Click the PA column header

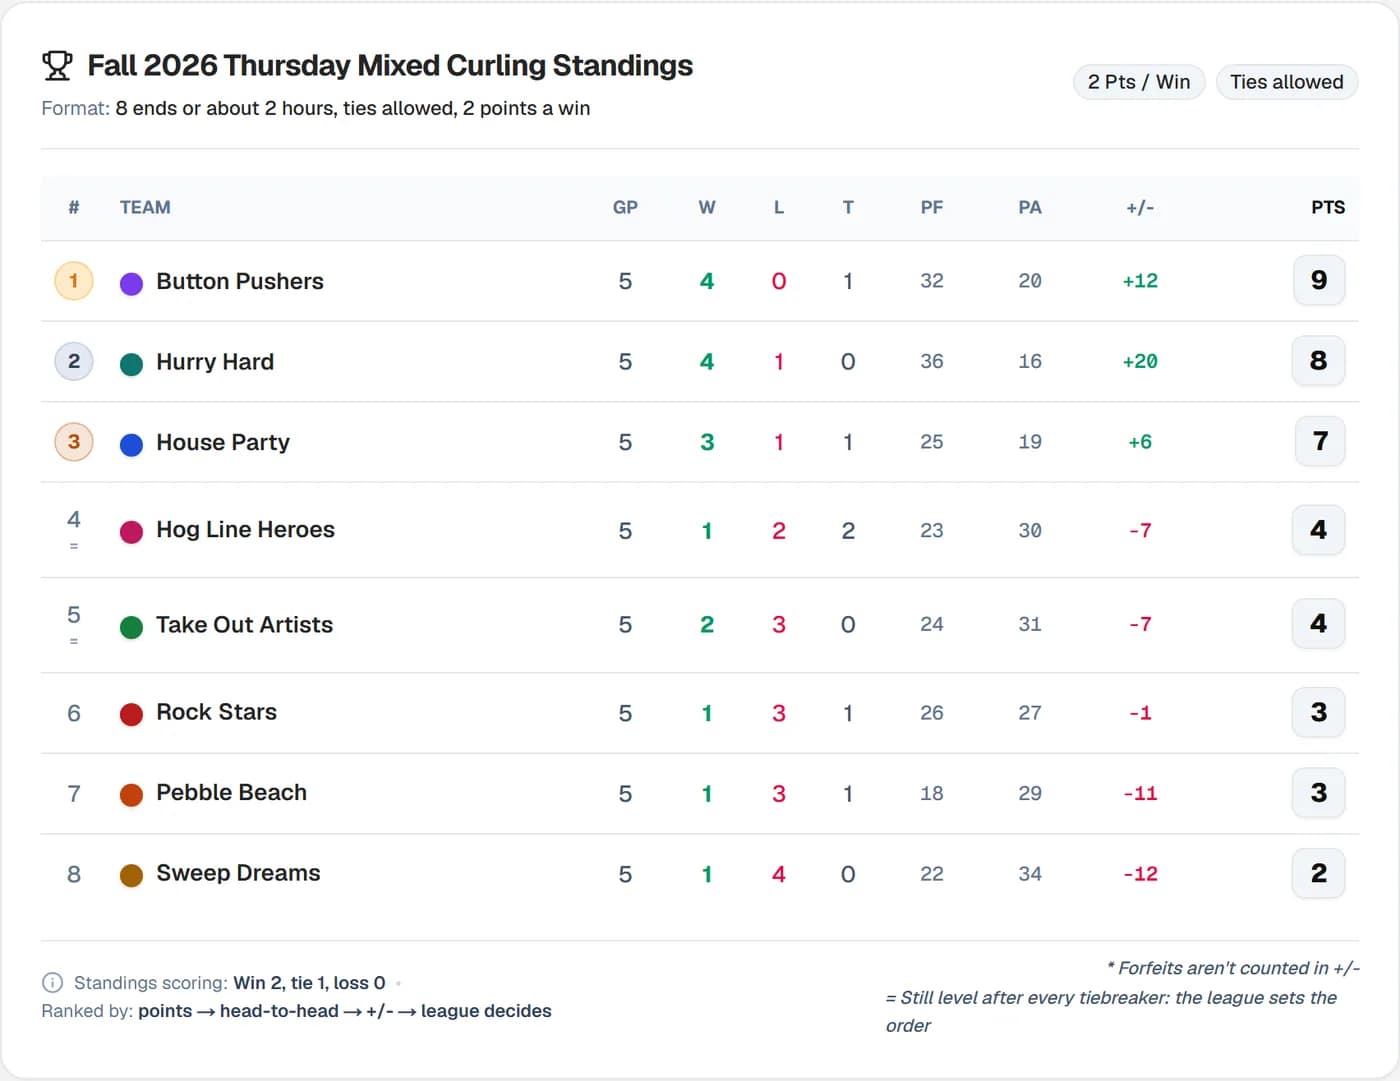coord(1030,207)
